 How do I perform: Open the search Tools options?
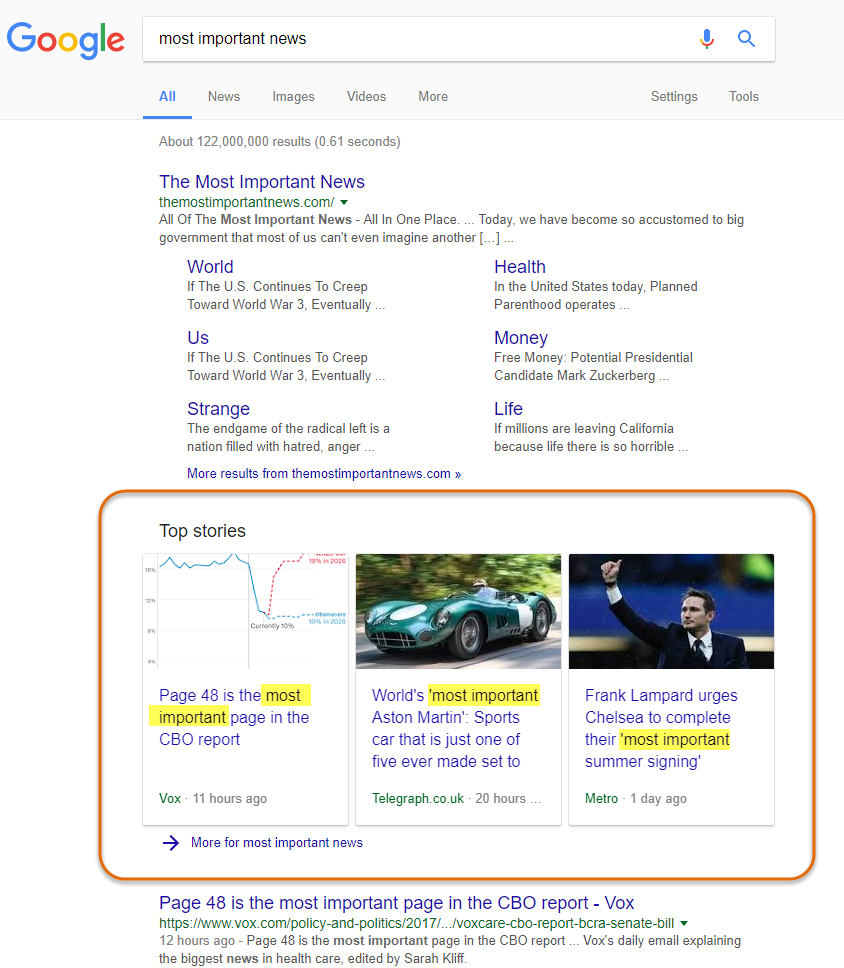(743, 97)
